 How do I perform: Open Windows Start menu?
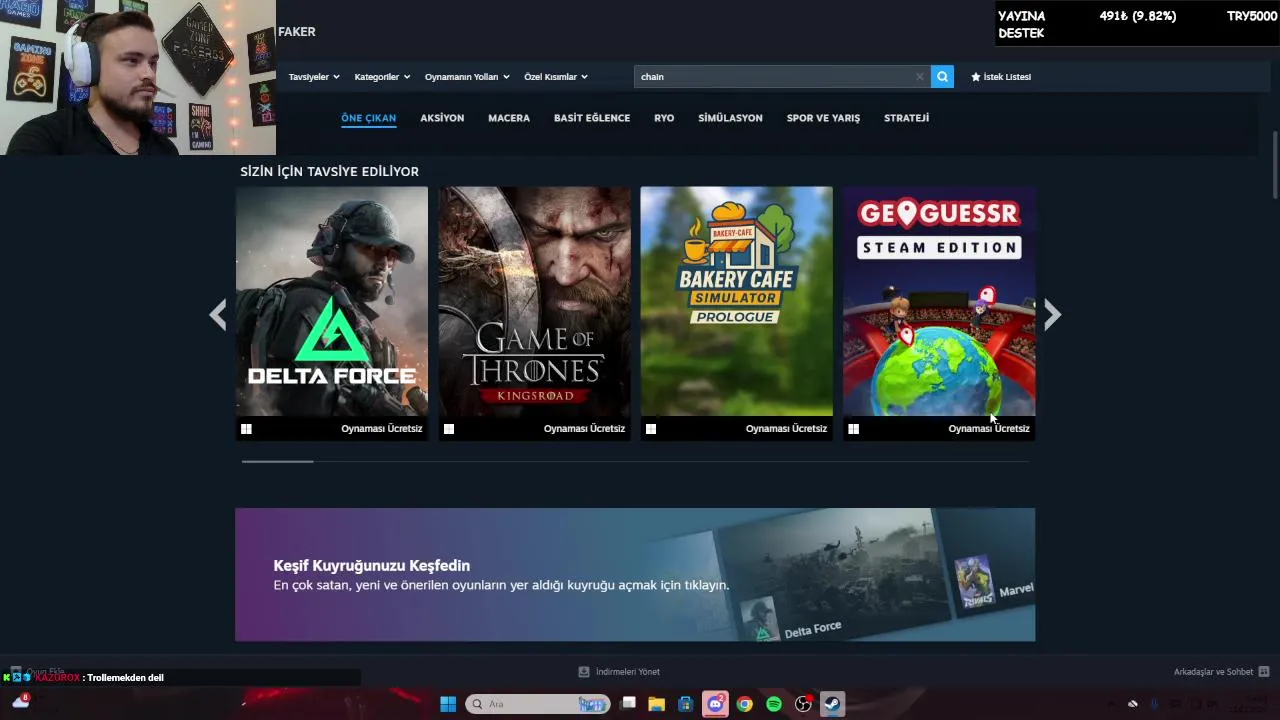point(448,704)
